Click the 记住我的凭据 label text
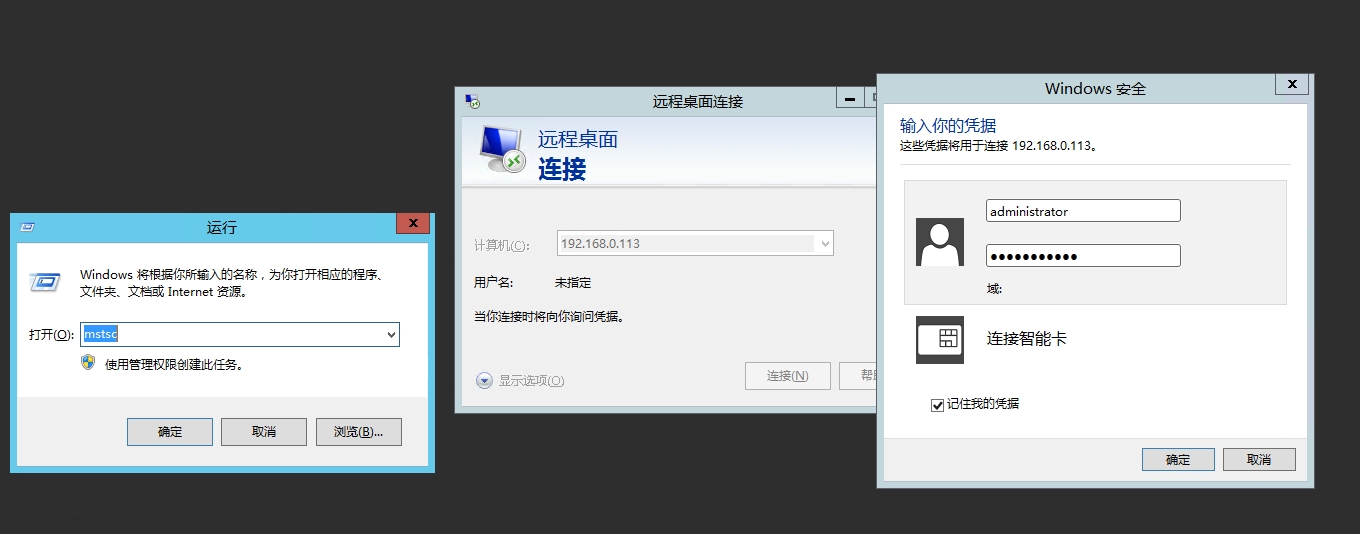This screenshot has height=534, width=1360. point(983,404)
